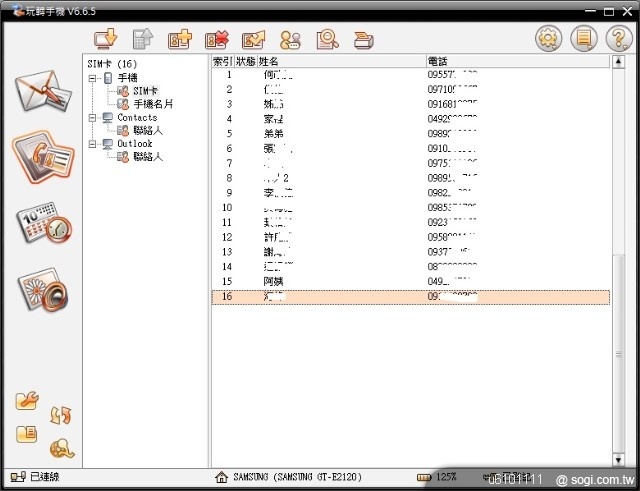Viewport: 640px width, 491px height.
Task: Click SAMSUNG GT-E2120 device label
Action: tap(298, 477)
